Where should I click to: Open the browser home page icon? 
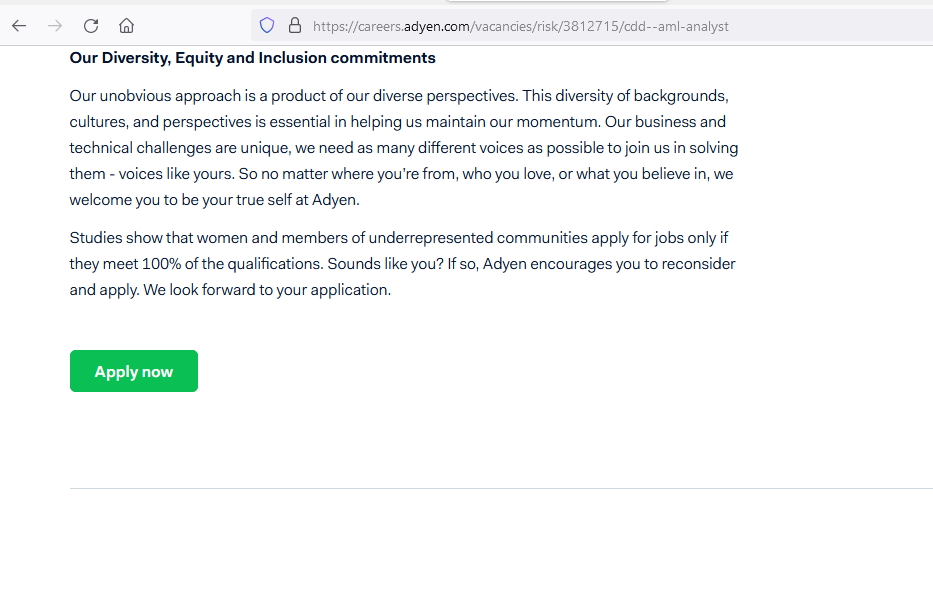point(126,26)
